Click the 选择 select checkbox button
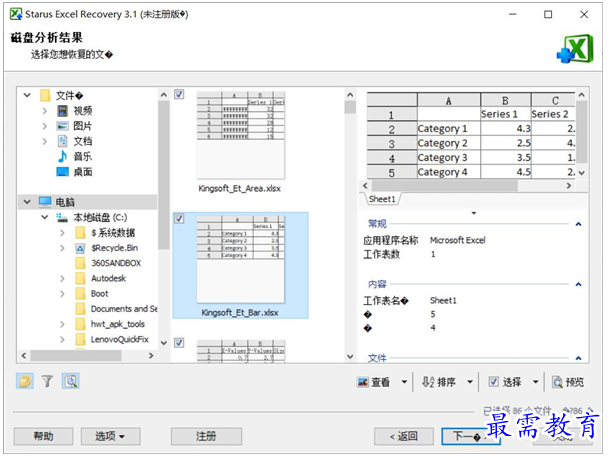608x457 pixels. (x=505, y=382)
